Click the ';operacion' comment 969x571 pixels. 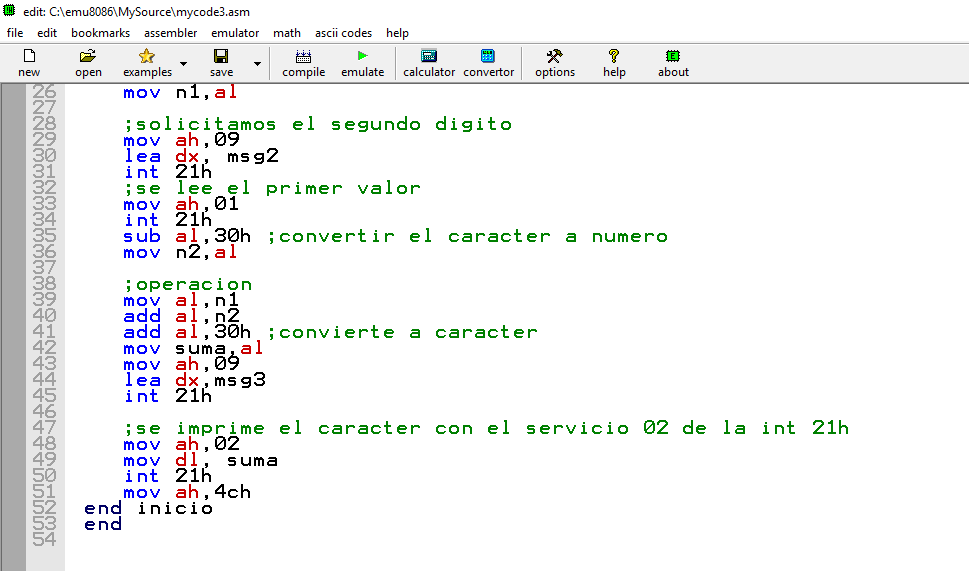(188, 284)
